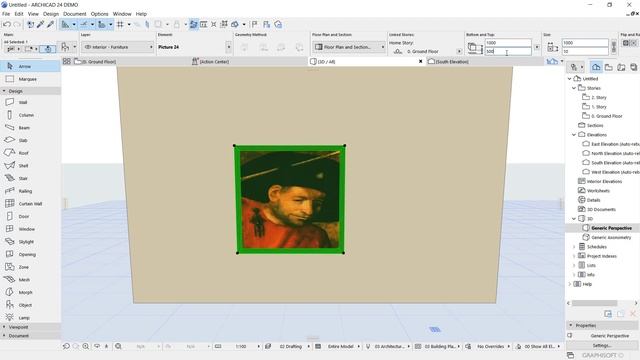Screen dimensions: 640x360
Task: Select Worksheets in Navigator tree
Action: pos(598,191)
